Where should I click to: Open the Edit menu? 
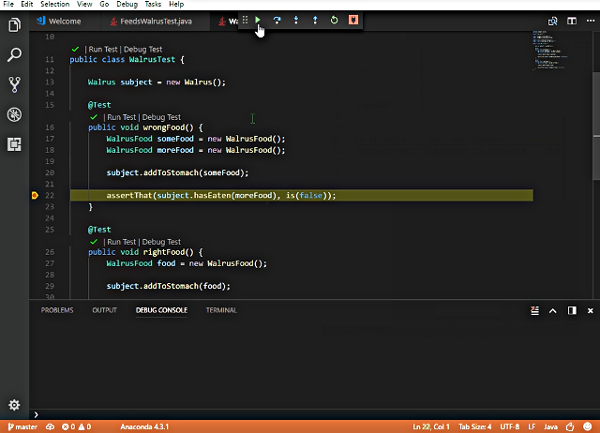point(27,4)
